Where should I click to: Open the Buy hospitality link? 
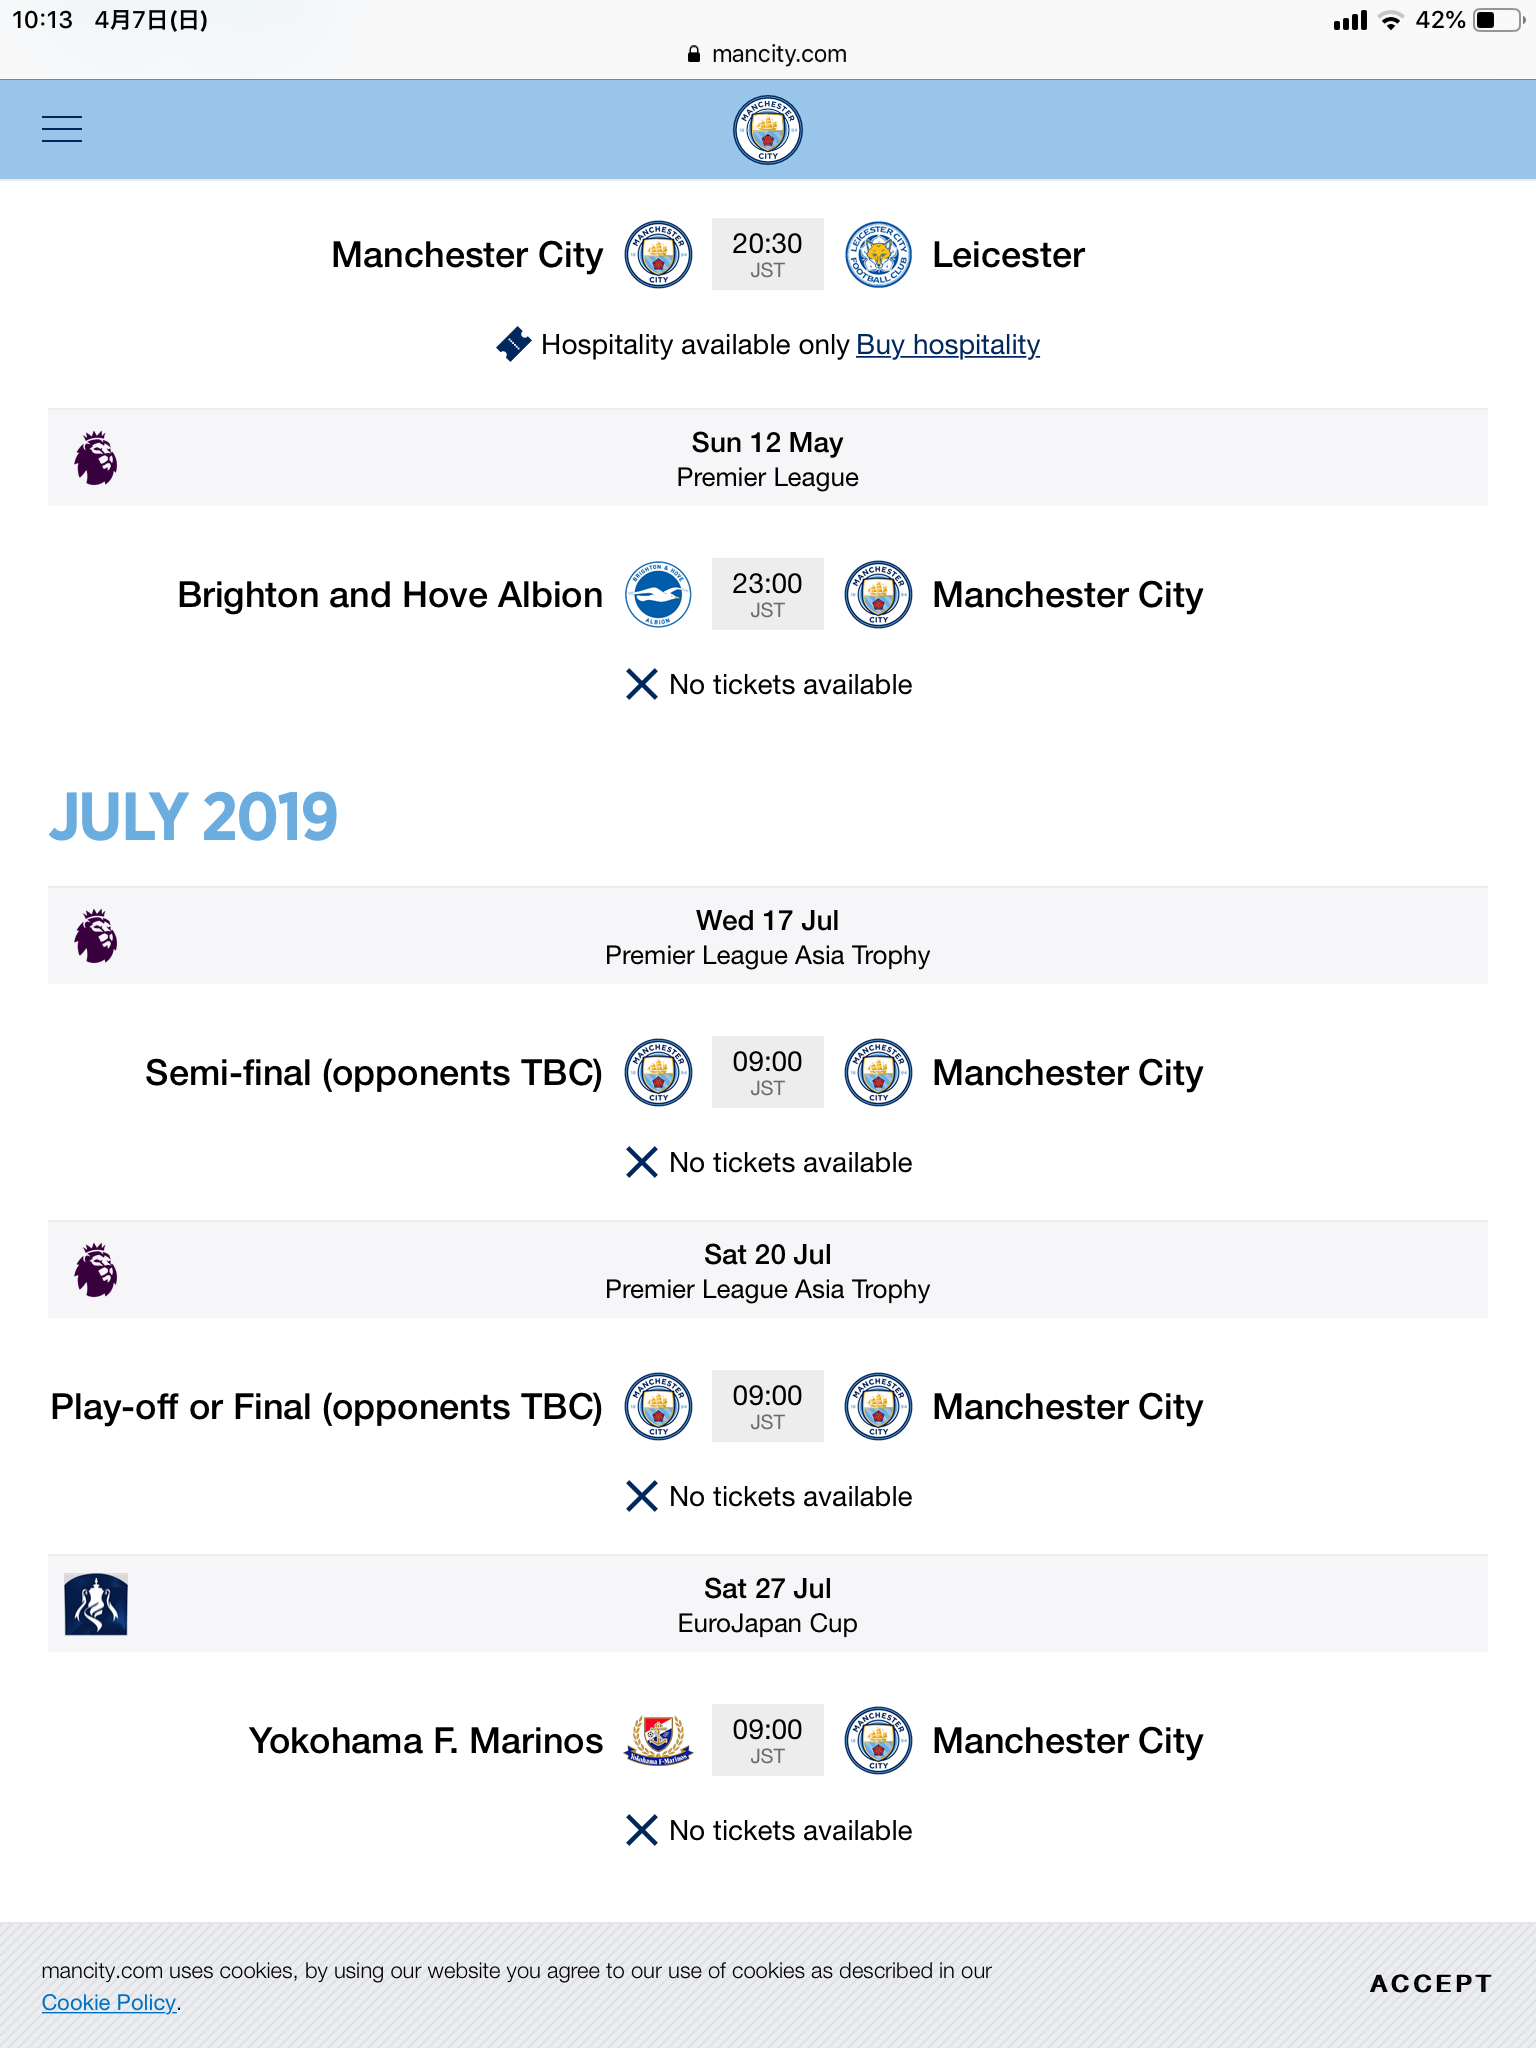tap(947, 345)
